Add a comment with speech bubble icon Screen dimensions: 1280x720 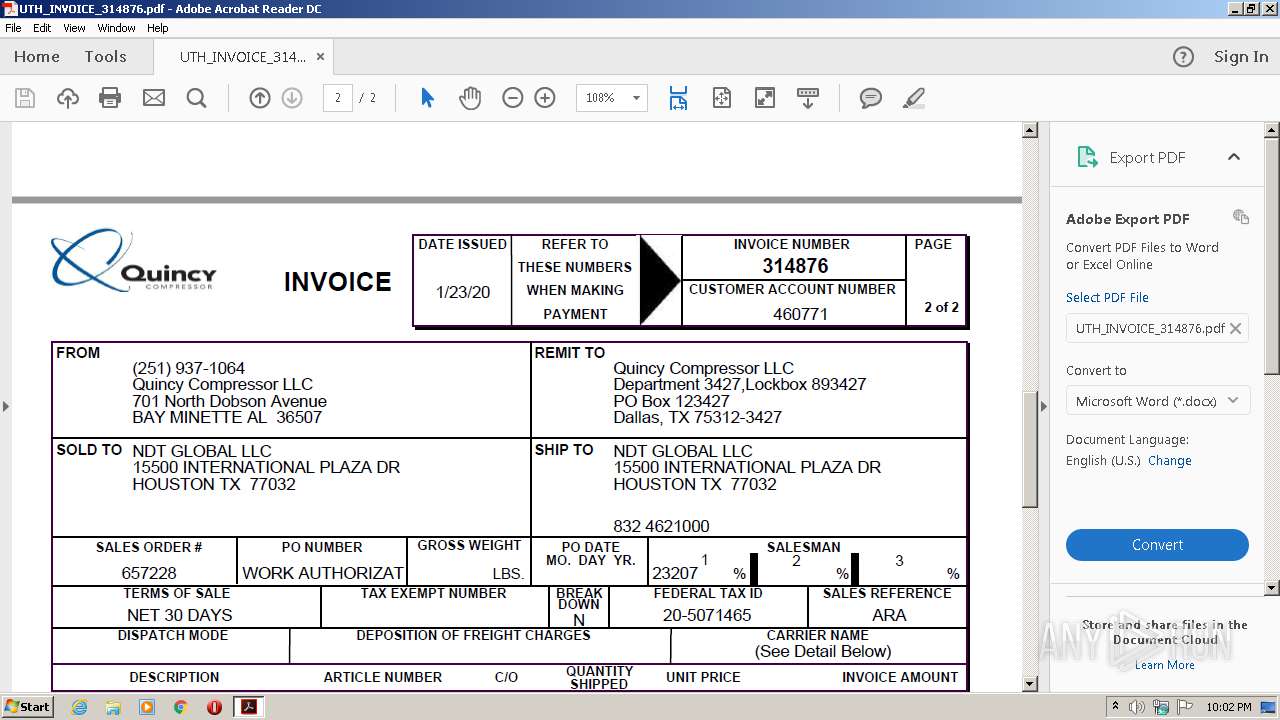pos(871,98)
